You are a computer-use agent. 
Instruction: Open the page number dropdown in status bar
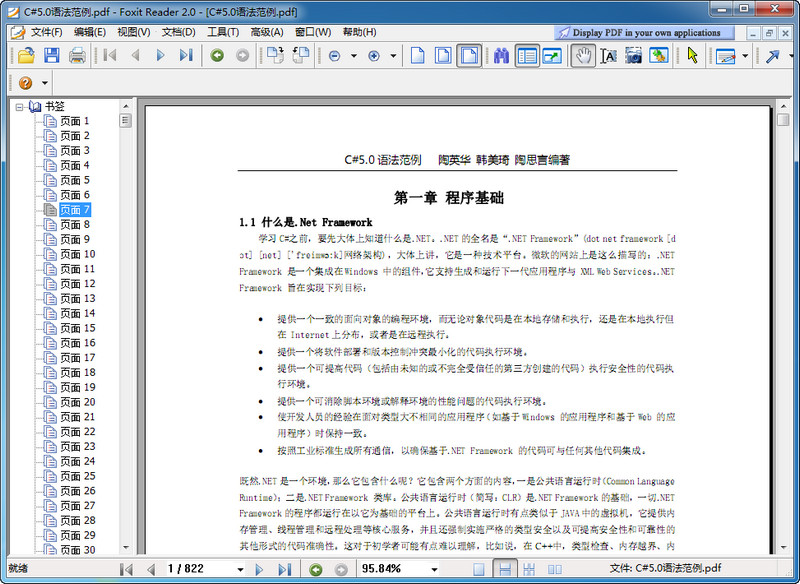coord(240,569)
